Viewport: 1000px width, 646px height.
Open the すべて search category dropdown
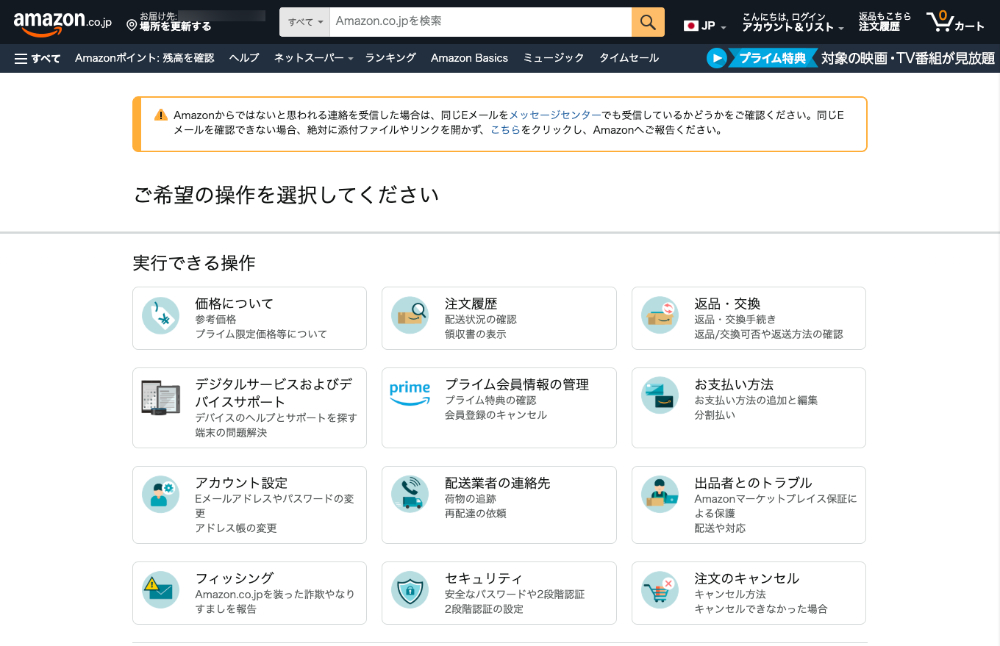(x=305, y=22)
